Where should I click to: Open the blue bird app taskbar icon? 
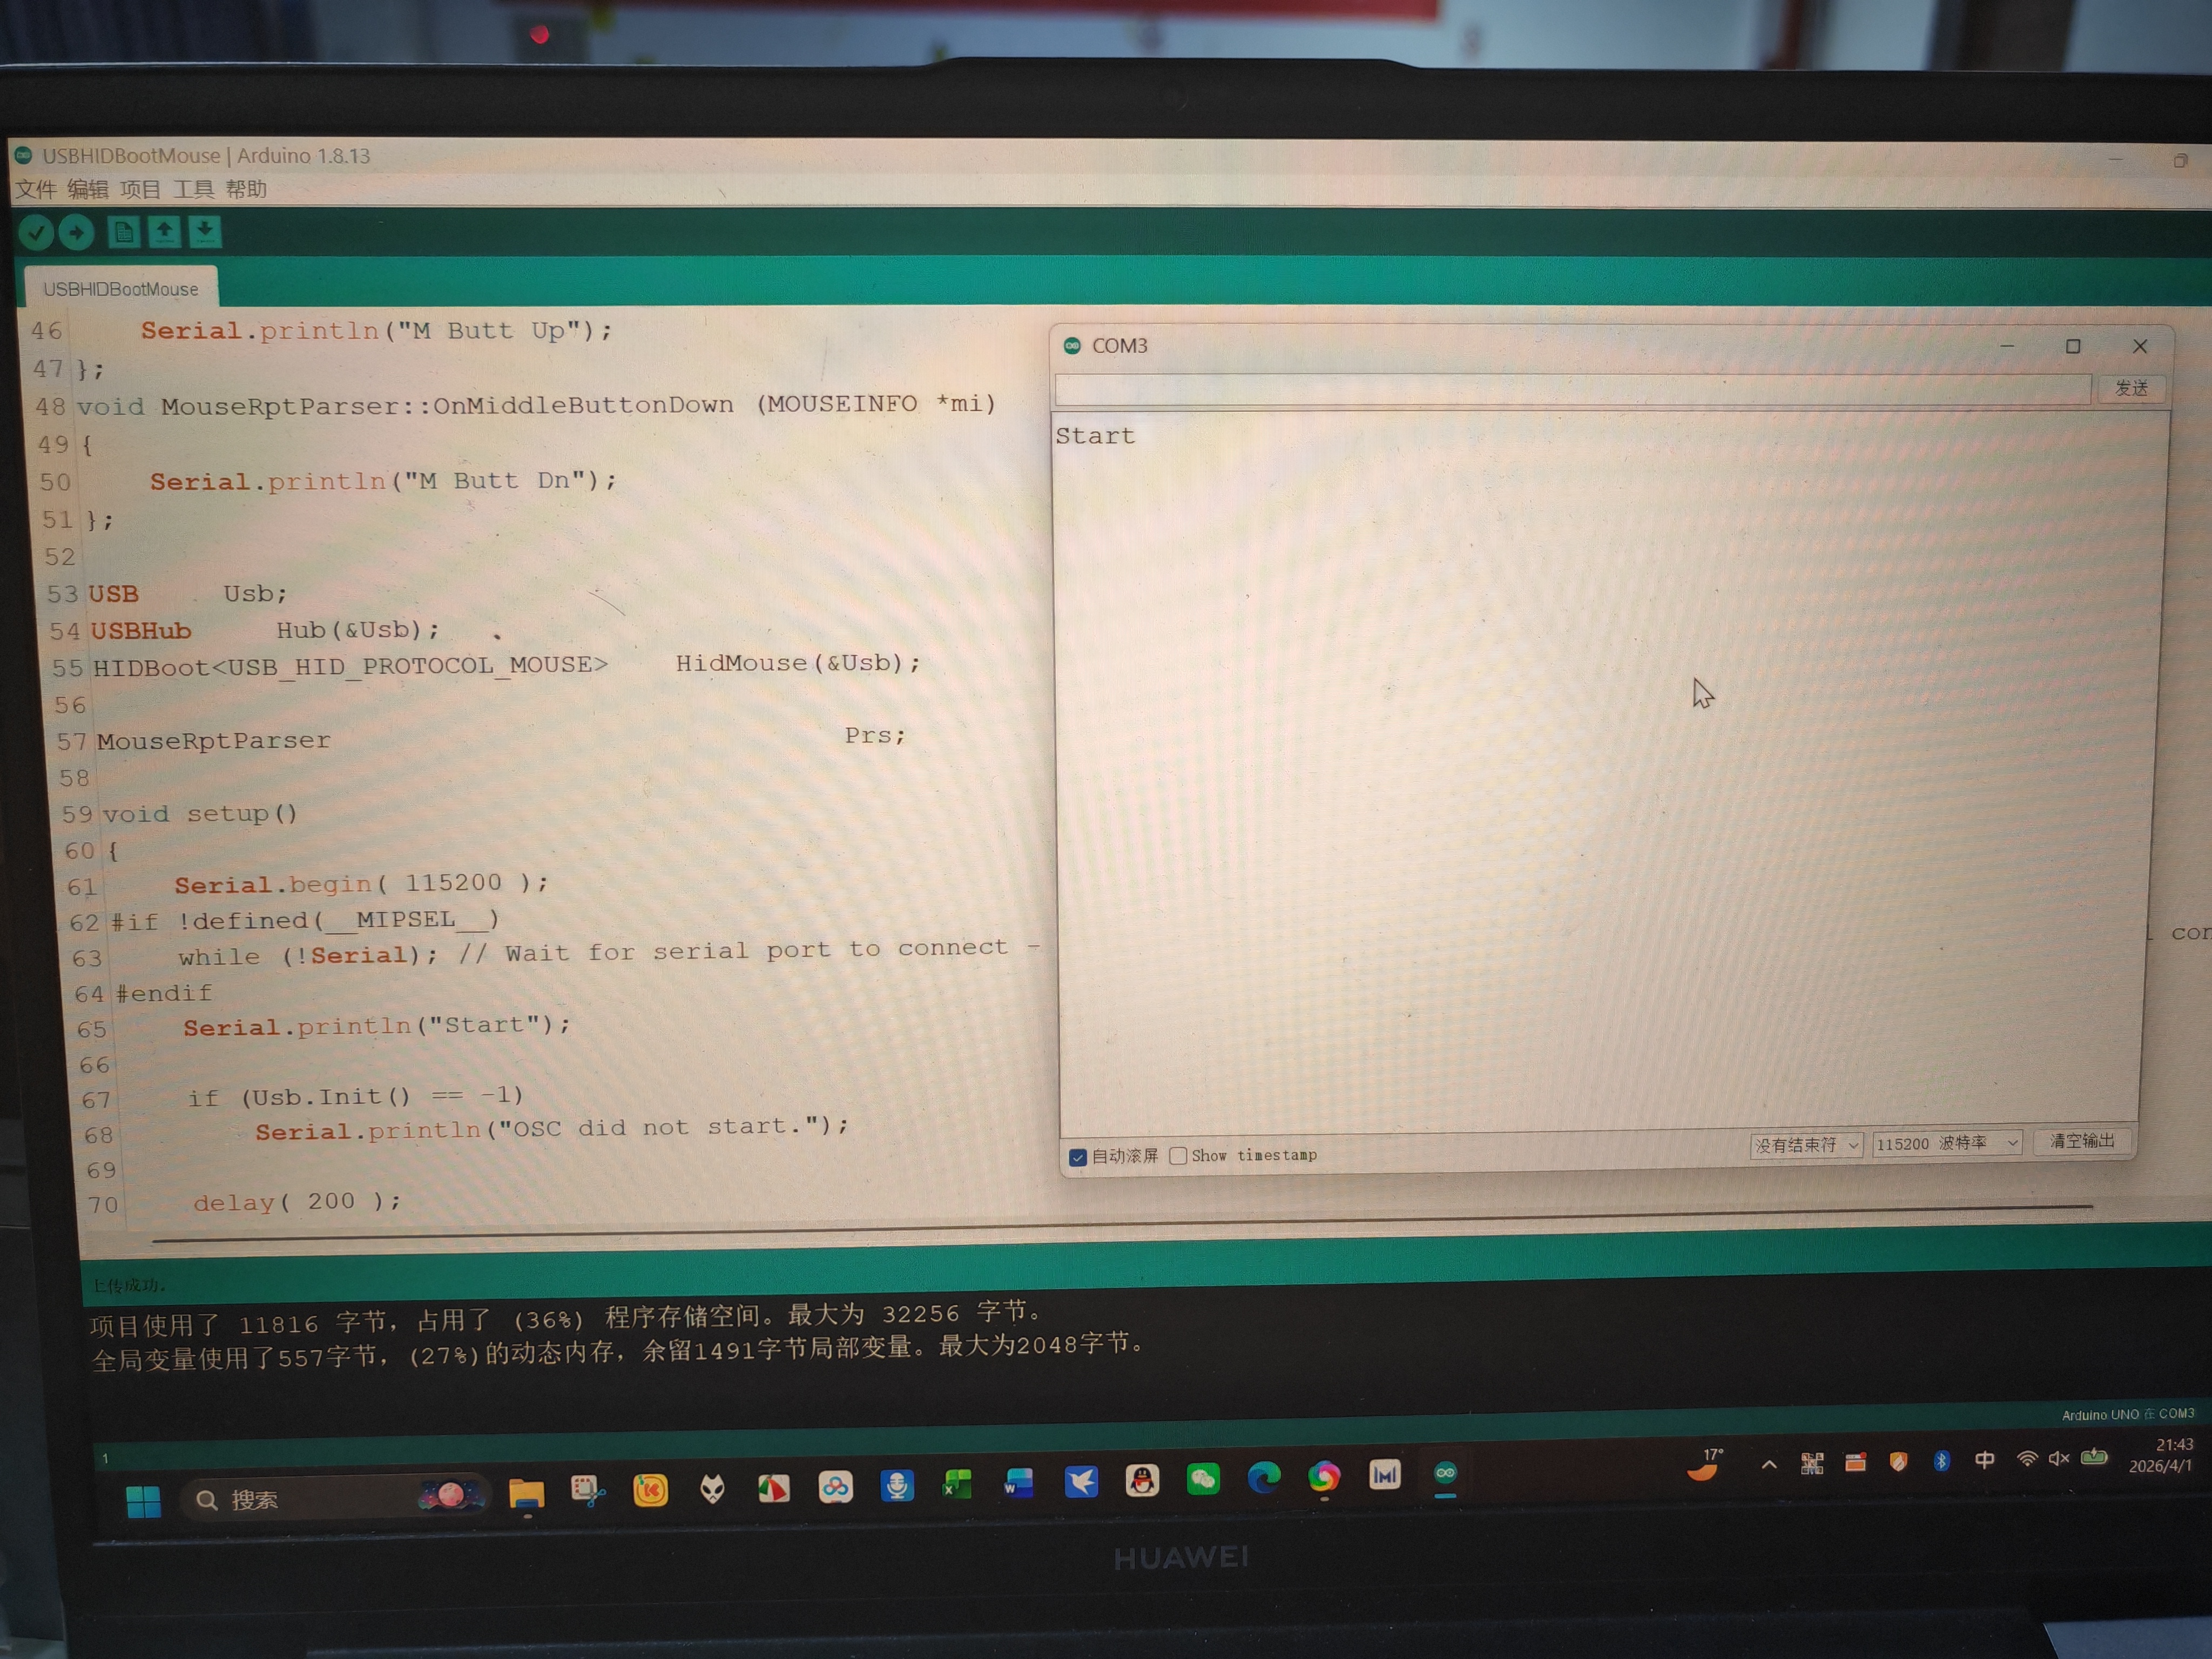tap(1081, 1481)
